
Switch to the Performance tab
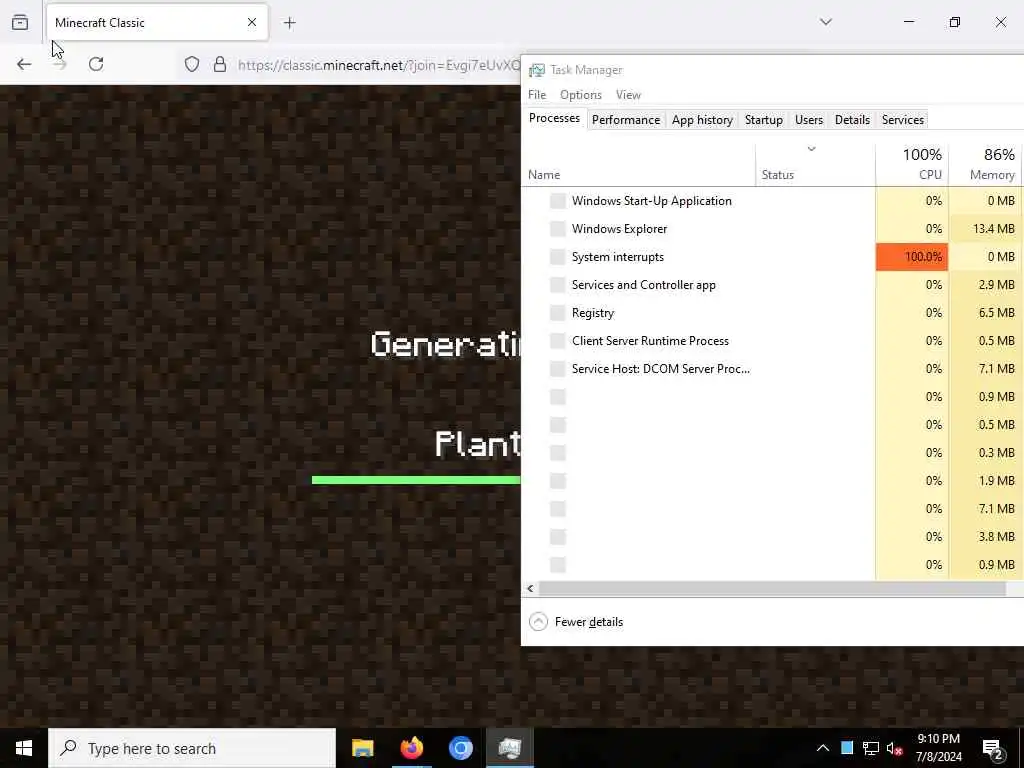pos(626,120)
